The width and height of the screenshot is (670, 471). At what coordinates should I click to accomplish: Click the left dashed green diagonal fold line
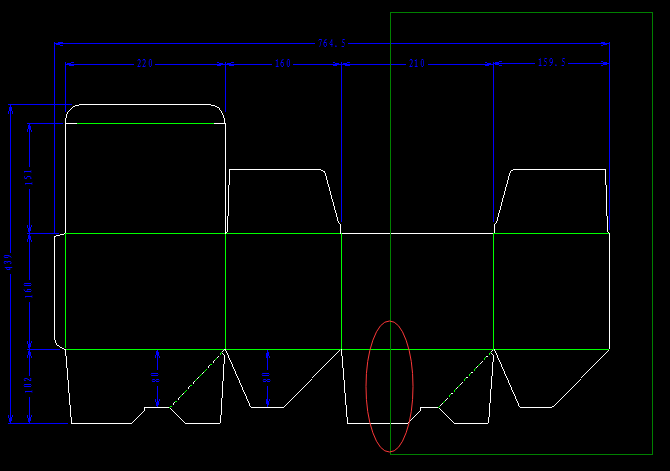click(x=198, y=378)
